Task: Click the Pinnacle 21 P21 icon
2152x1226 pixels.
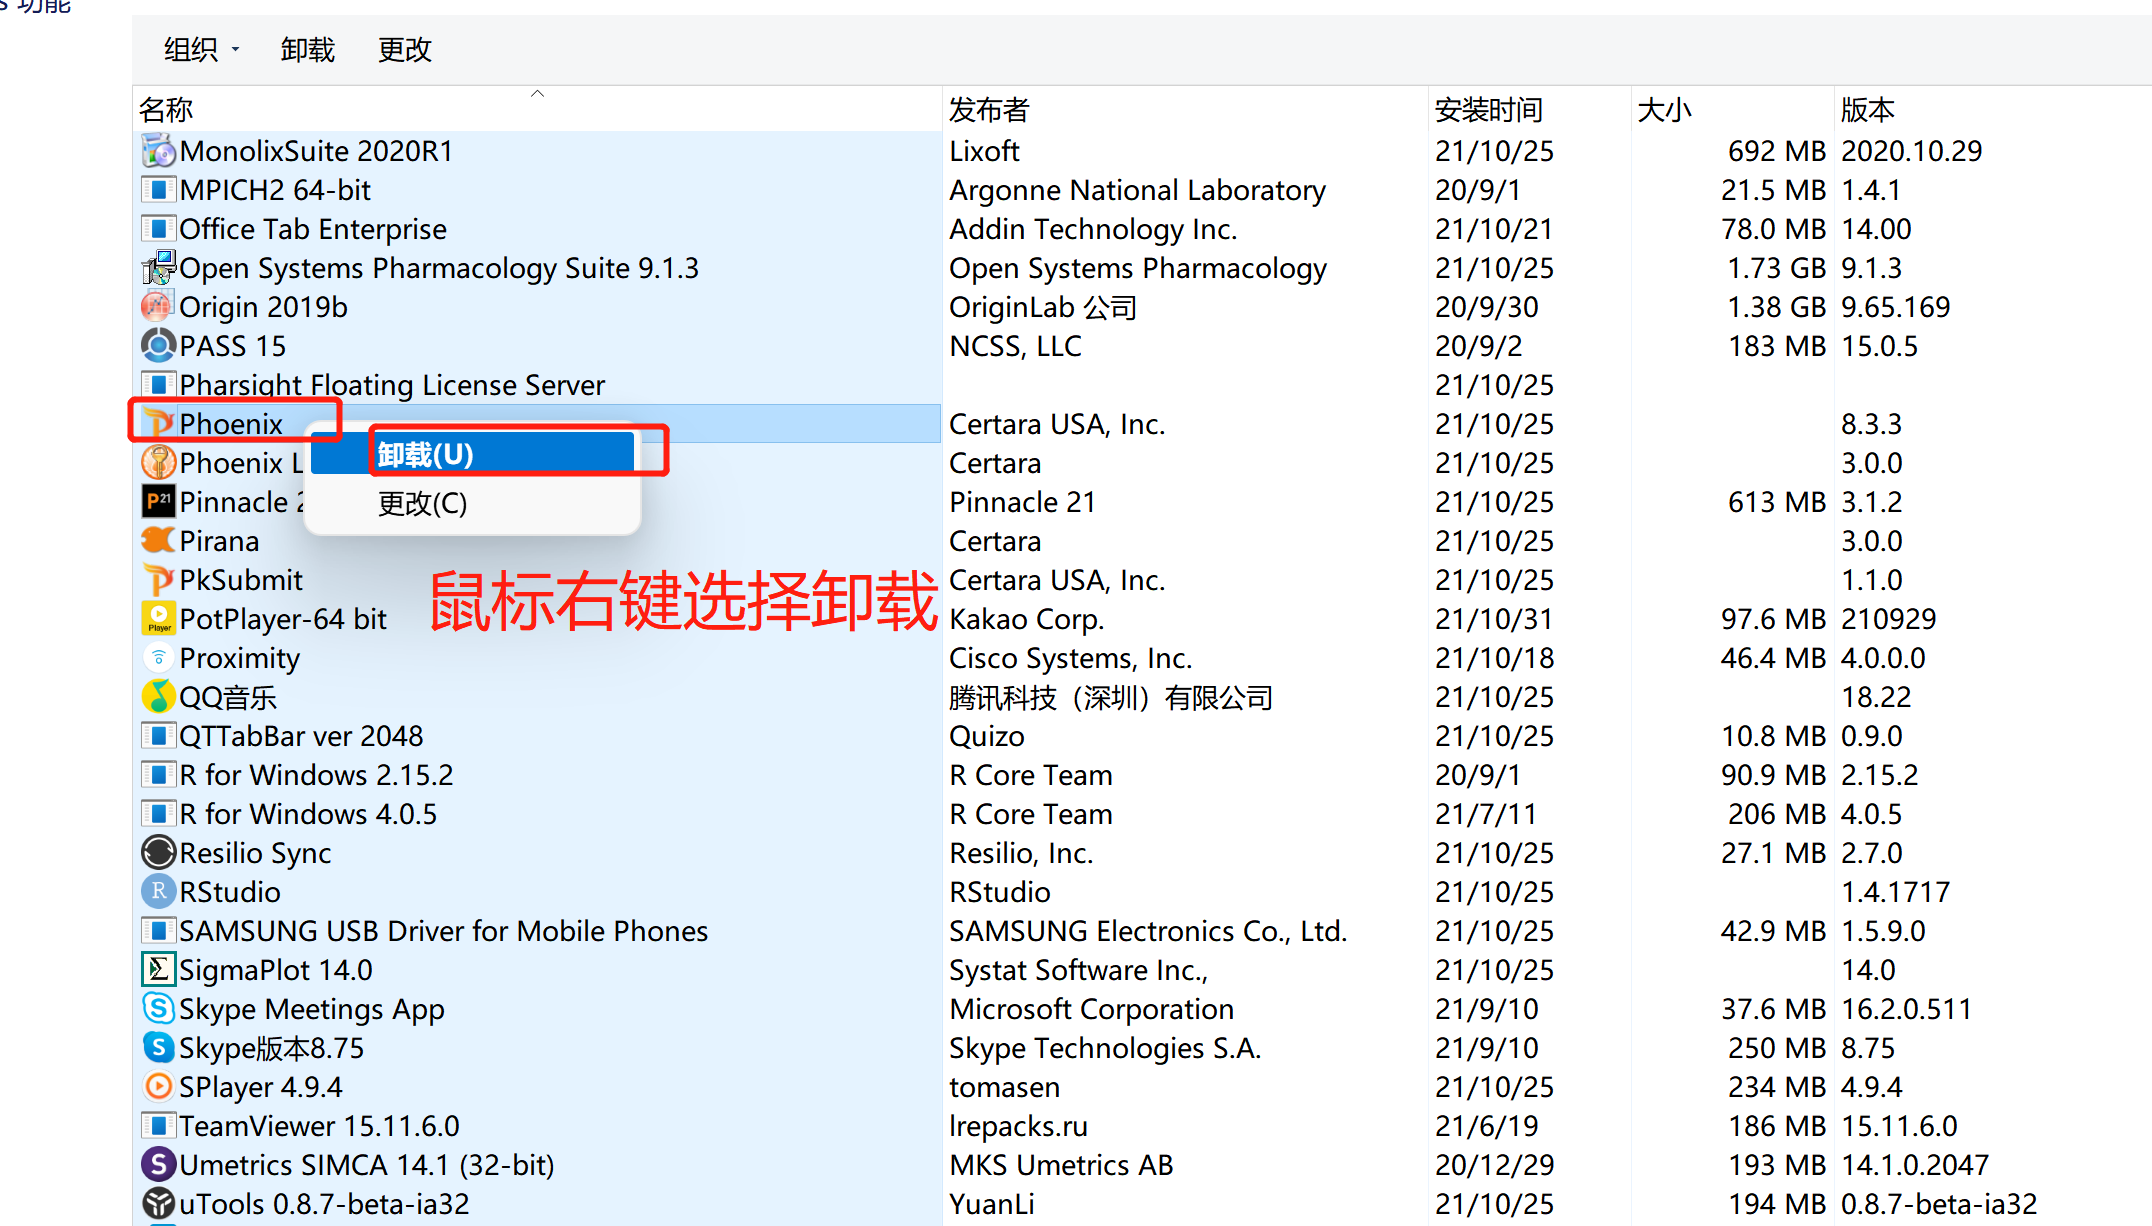Action: click(x=158, y=502)
